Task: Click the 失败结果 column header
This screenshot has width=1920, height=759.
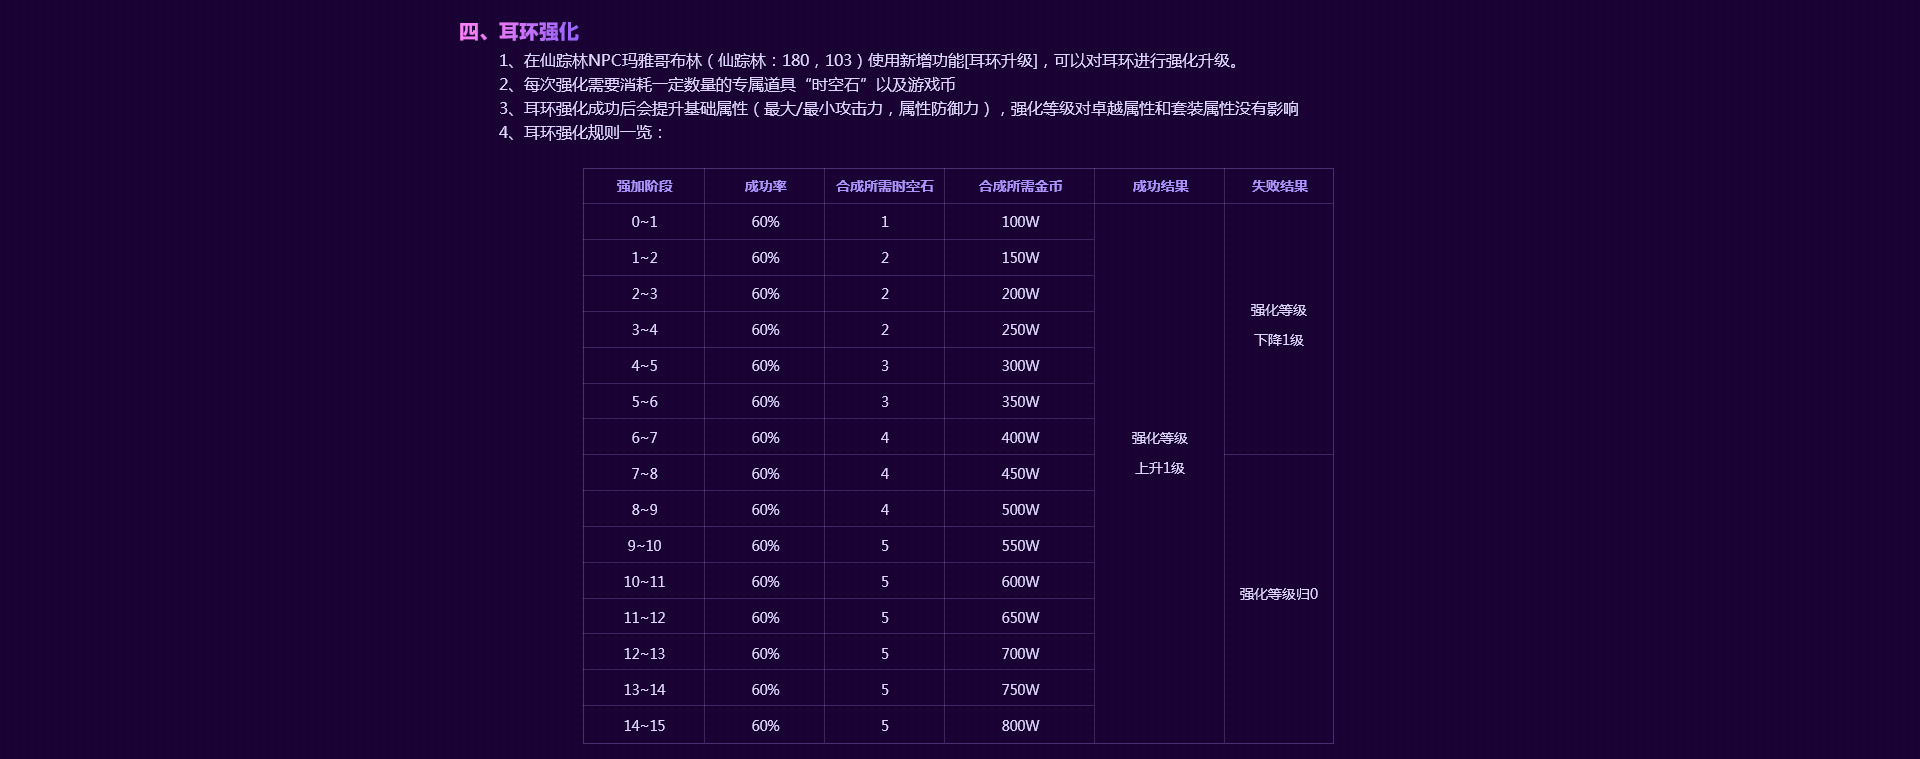Action: (1279, 186)
